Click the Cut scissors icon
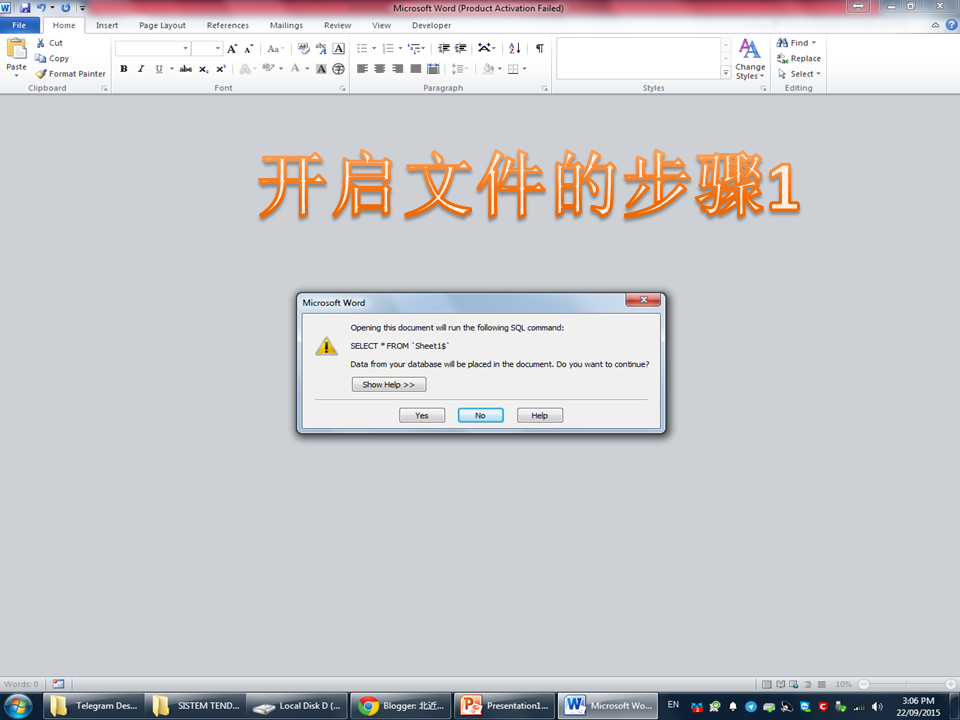 click(x=40, y=43)
